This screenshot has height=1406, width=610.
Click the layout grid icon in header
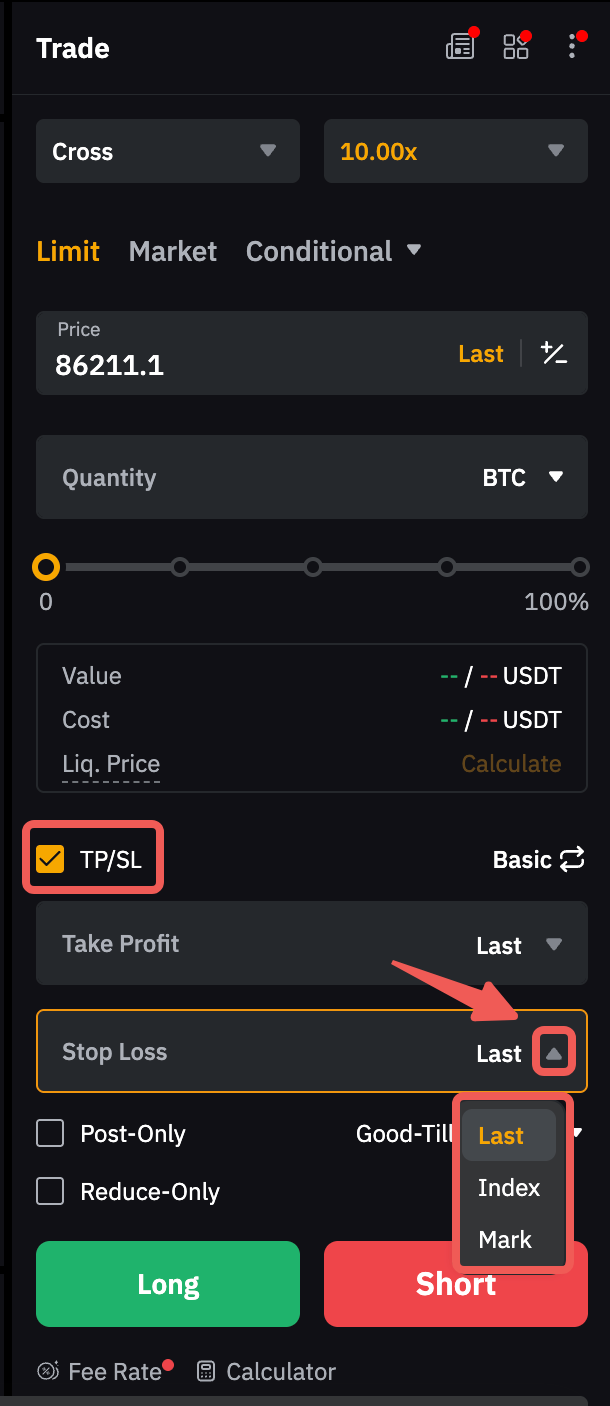tap(515, 47)
